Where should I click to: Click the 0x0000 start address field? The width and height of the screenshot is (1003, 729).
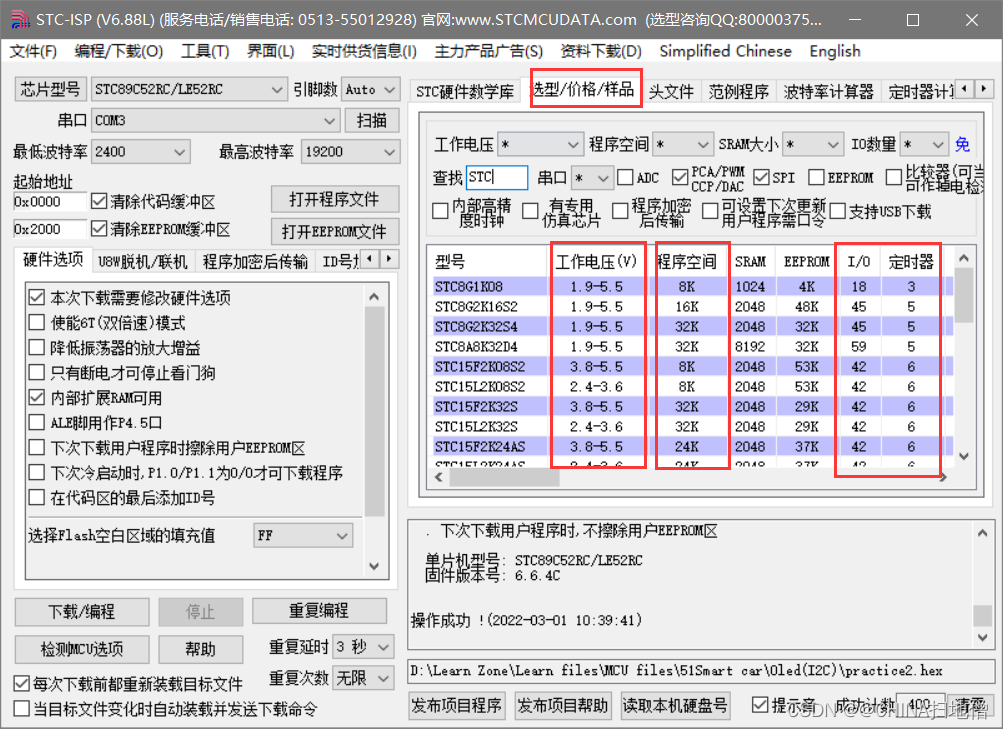49,202
